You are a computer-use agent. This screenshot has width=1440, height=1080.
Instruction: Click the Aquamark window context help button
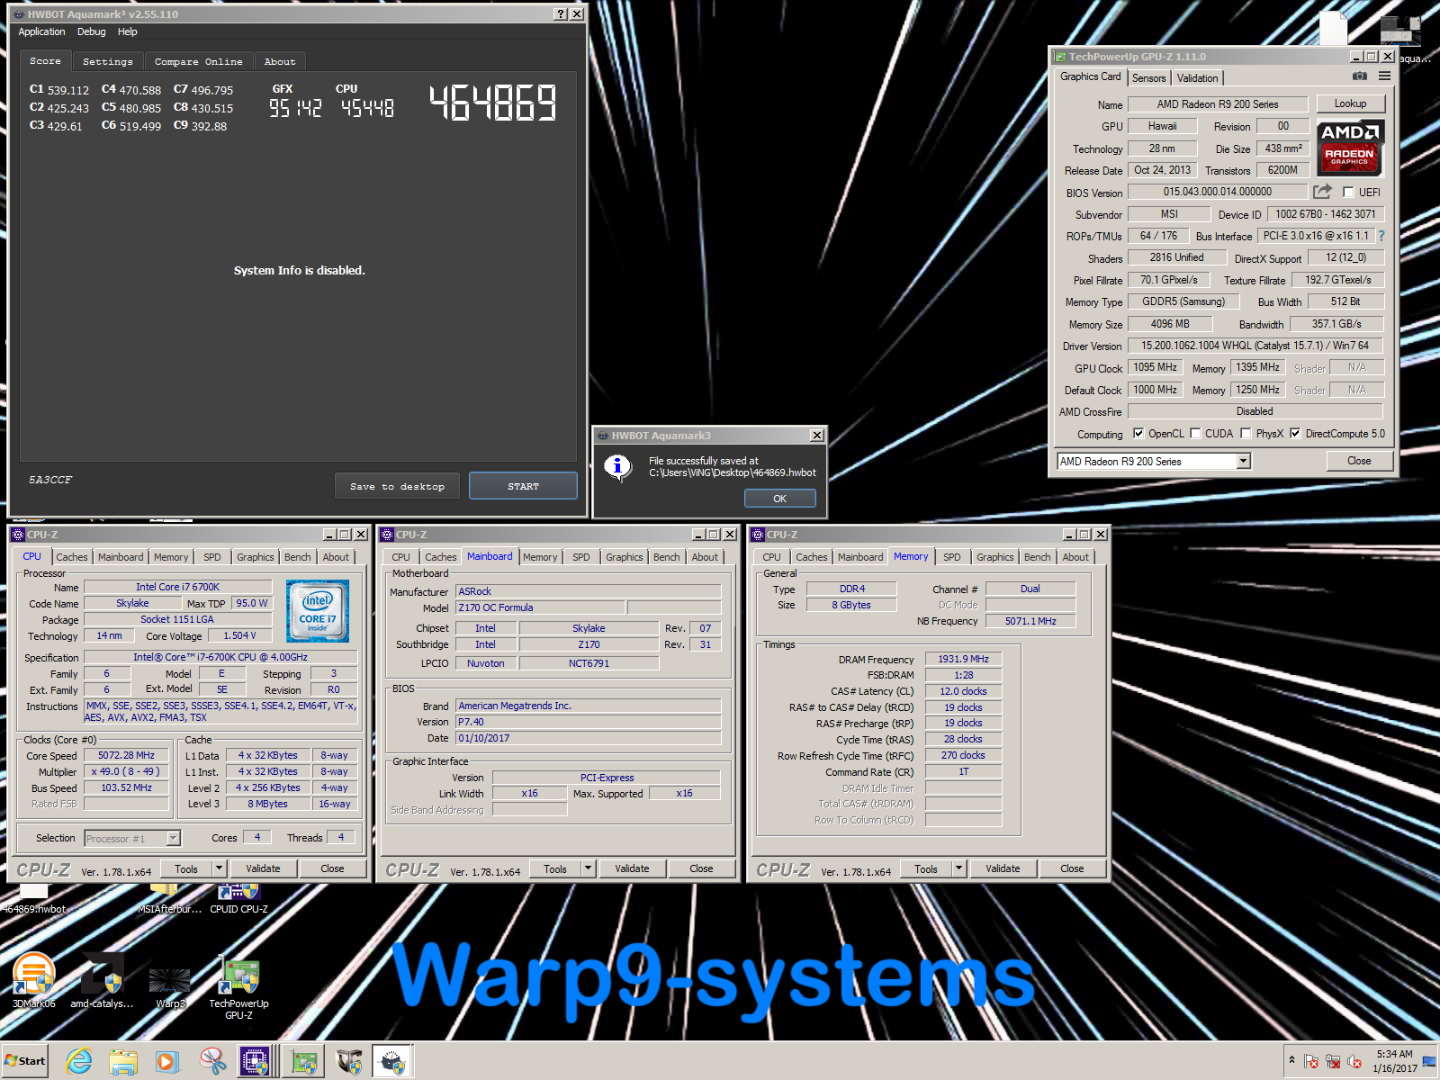point(561,14)
